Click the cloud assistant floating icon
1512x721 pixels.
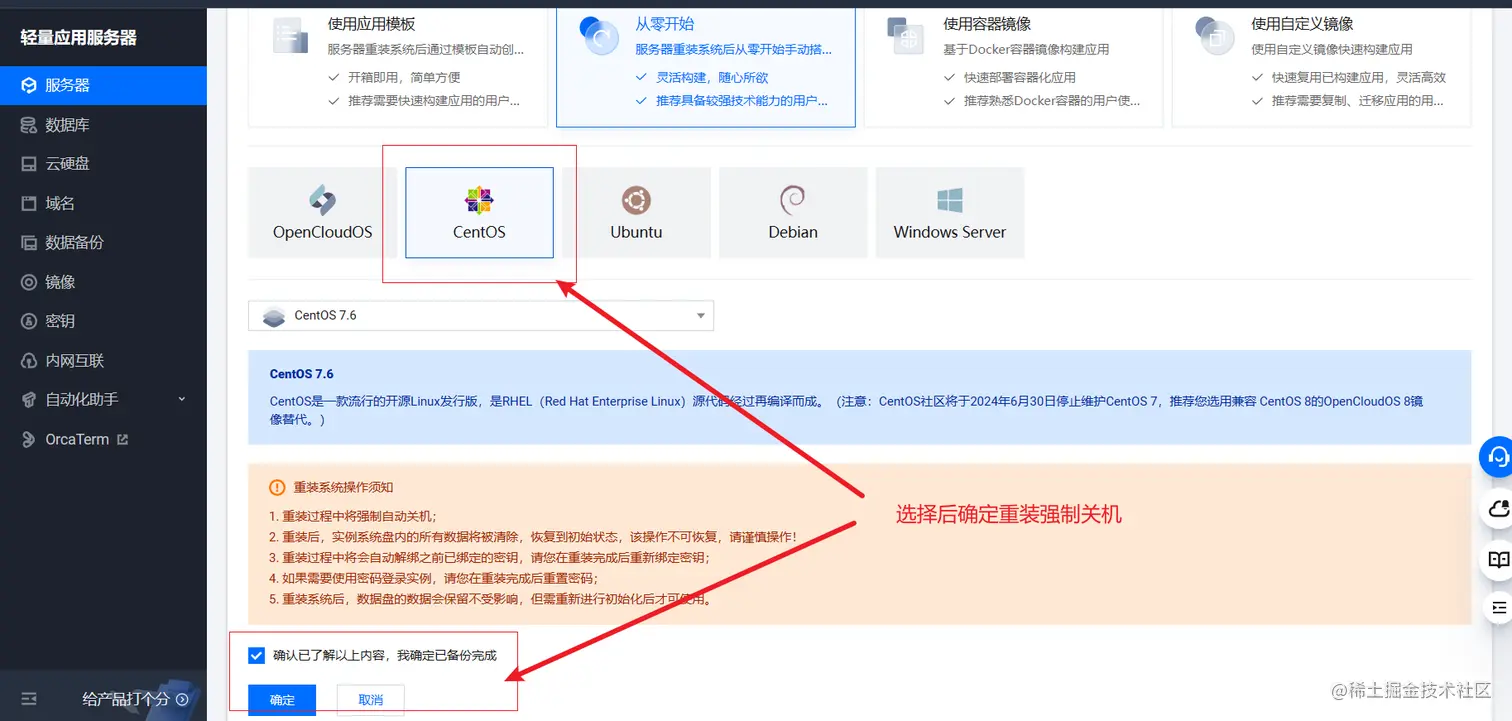point(1498,509)
